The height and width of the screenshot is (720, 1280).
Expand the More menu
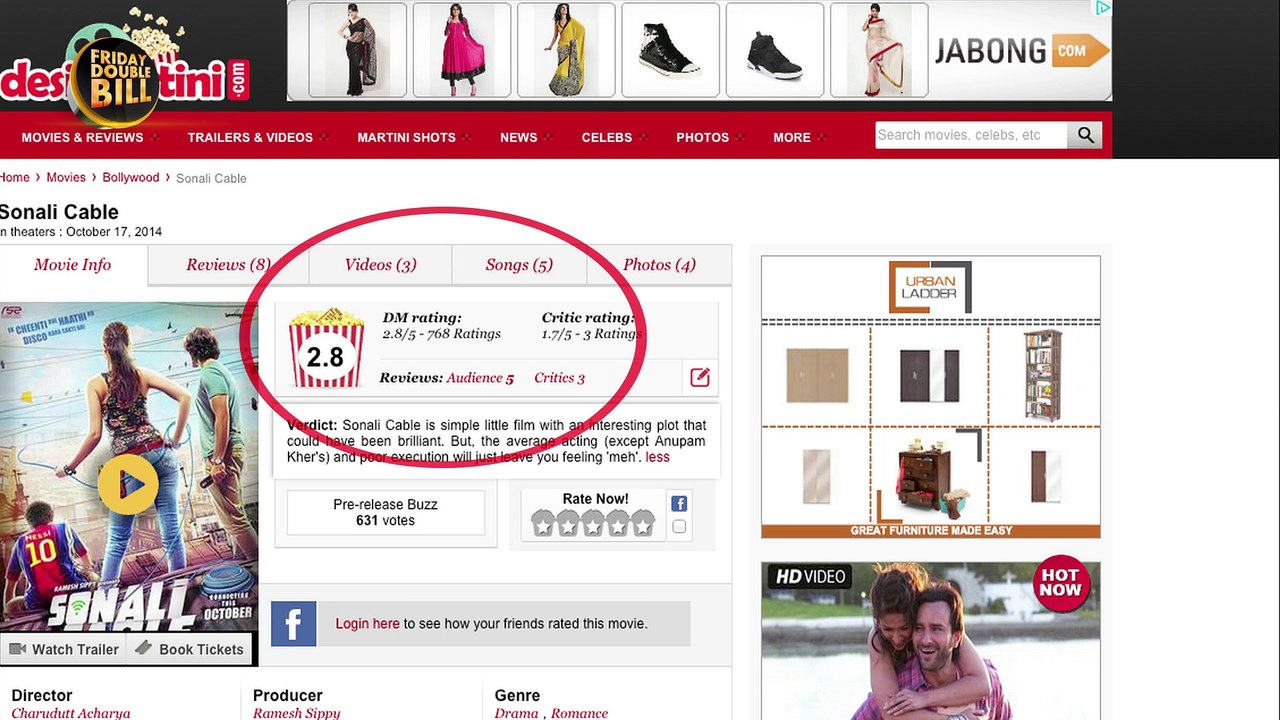click(792, 137)
